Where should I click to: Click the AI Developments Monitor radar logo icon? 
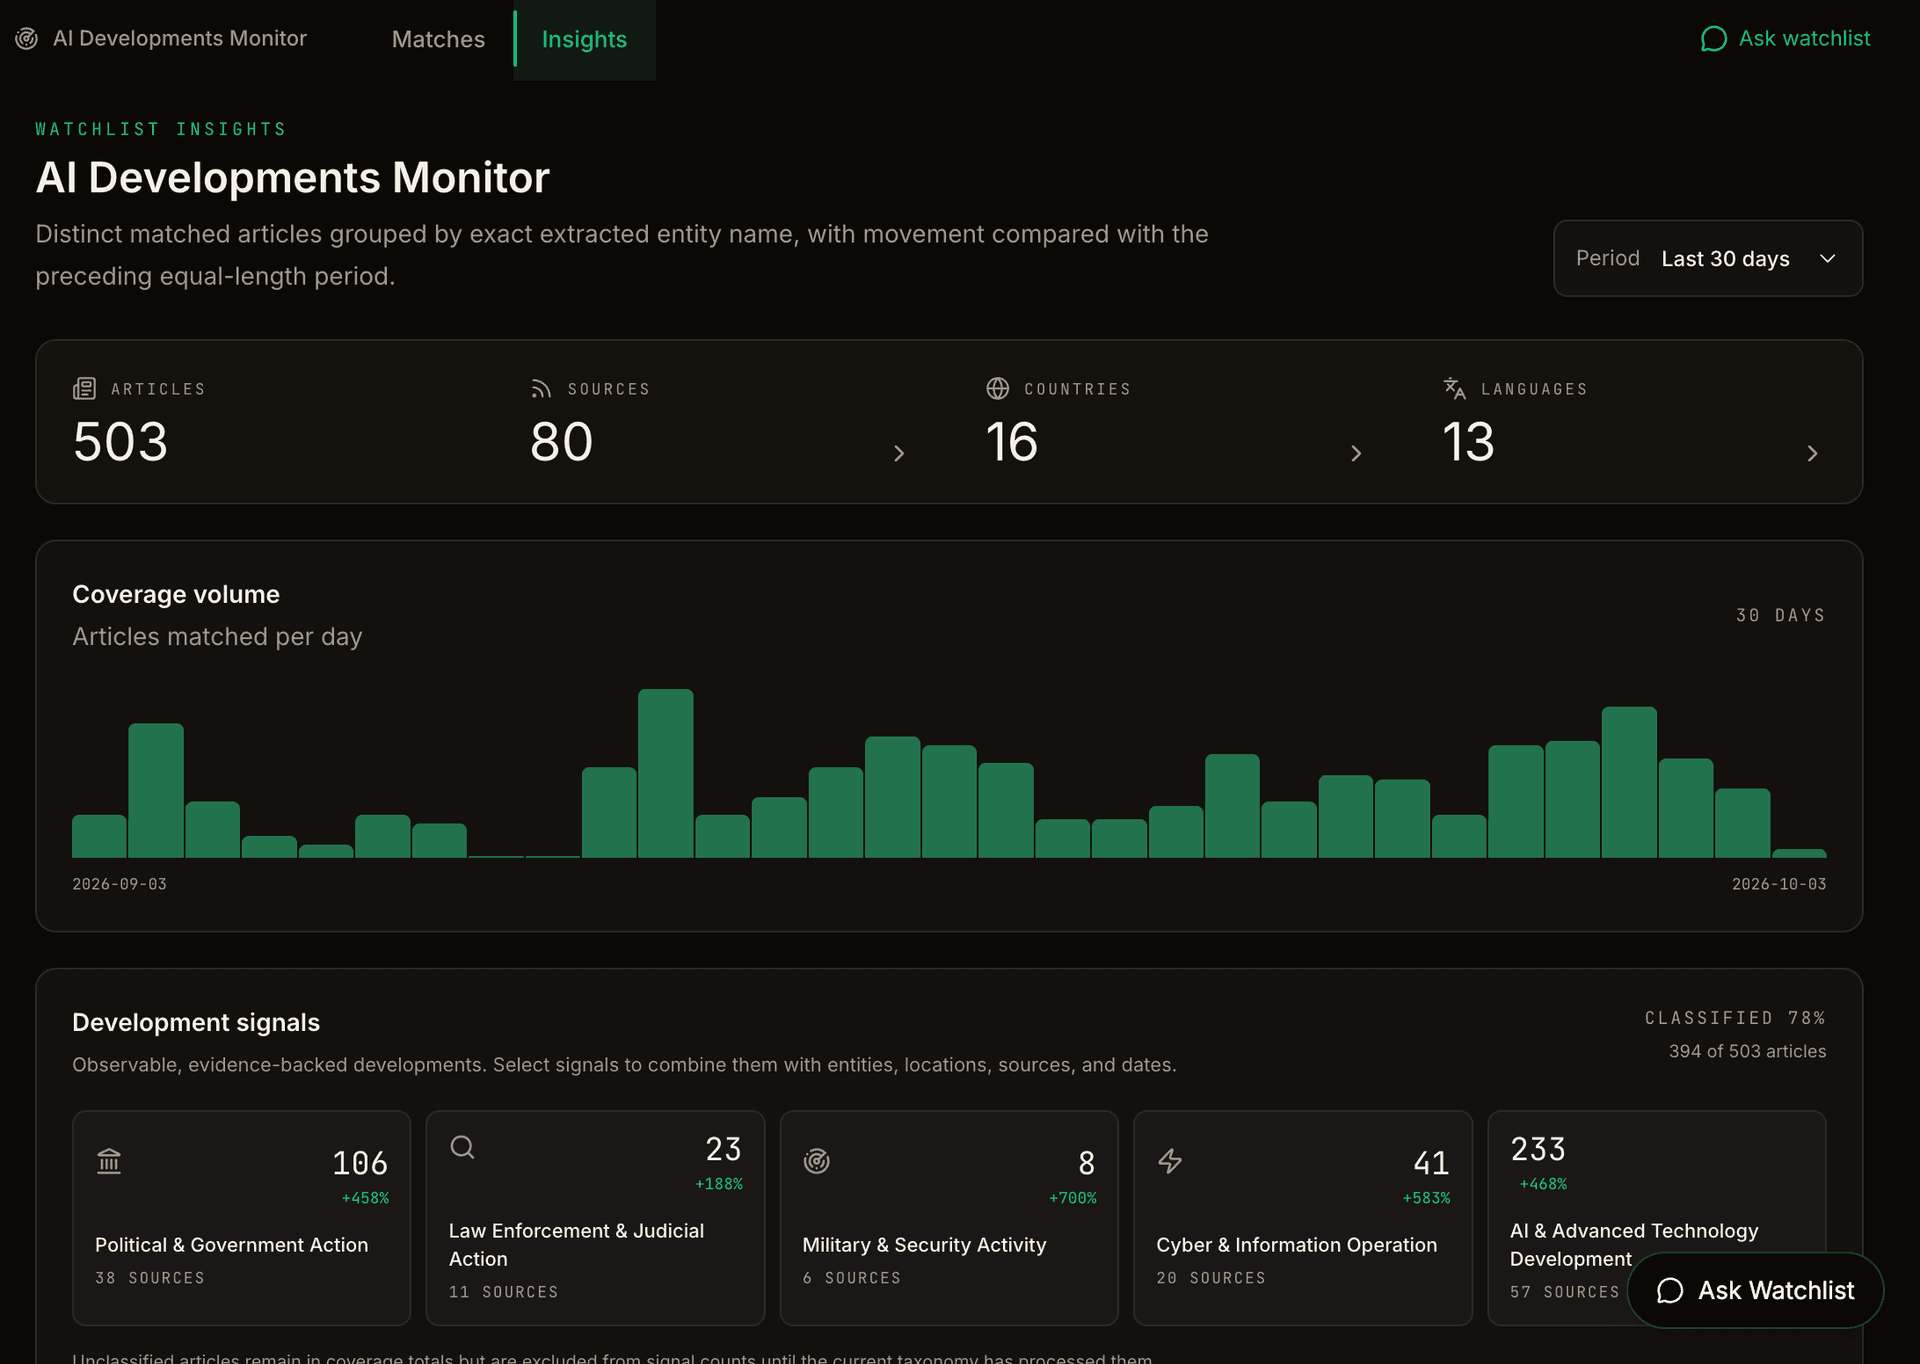[x=27, y=38]
